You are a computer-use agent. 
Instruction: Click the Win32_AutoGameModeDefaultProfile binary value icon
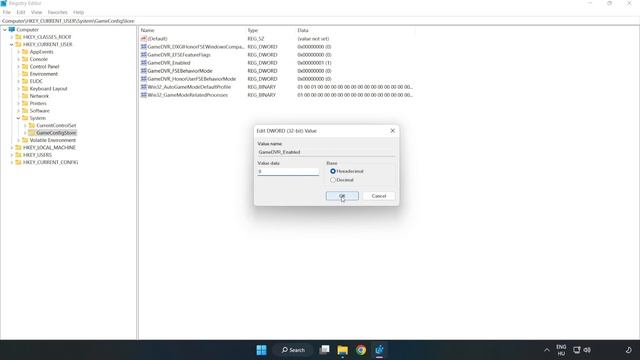pyautogui.click(x=144, y=87)
